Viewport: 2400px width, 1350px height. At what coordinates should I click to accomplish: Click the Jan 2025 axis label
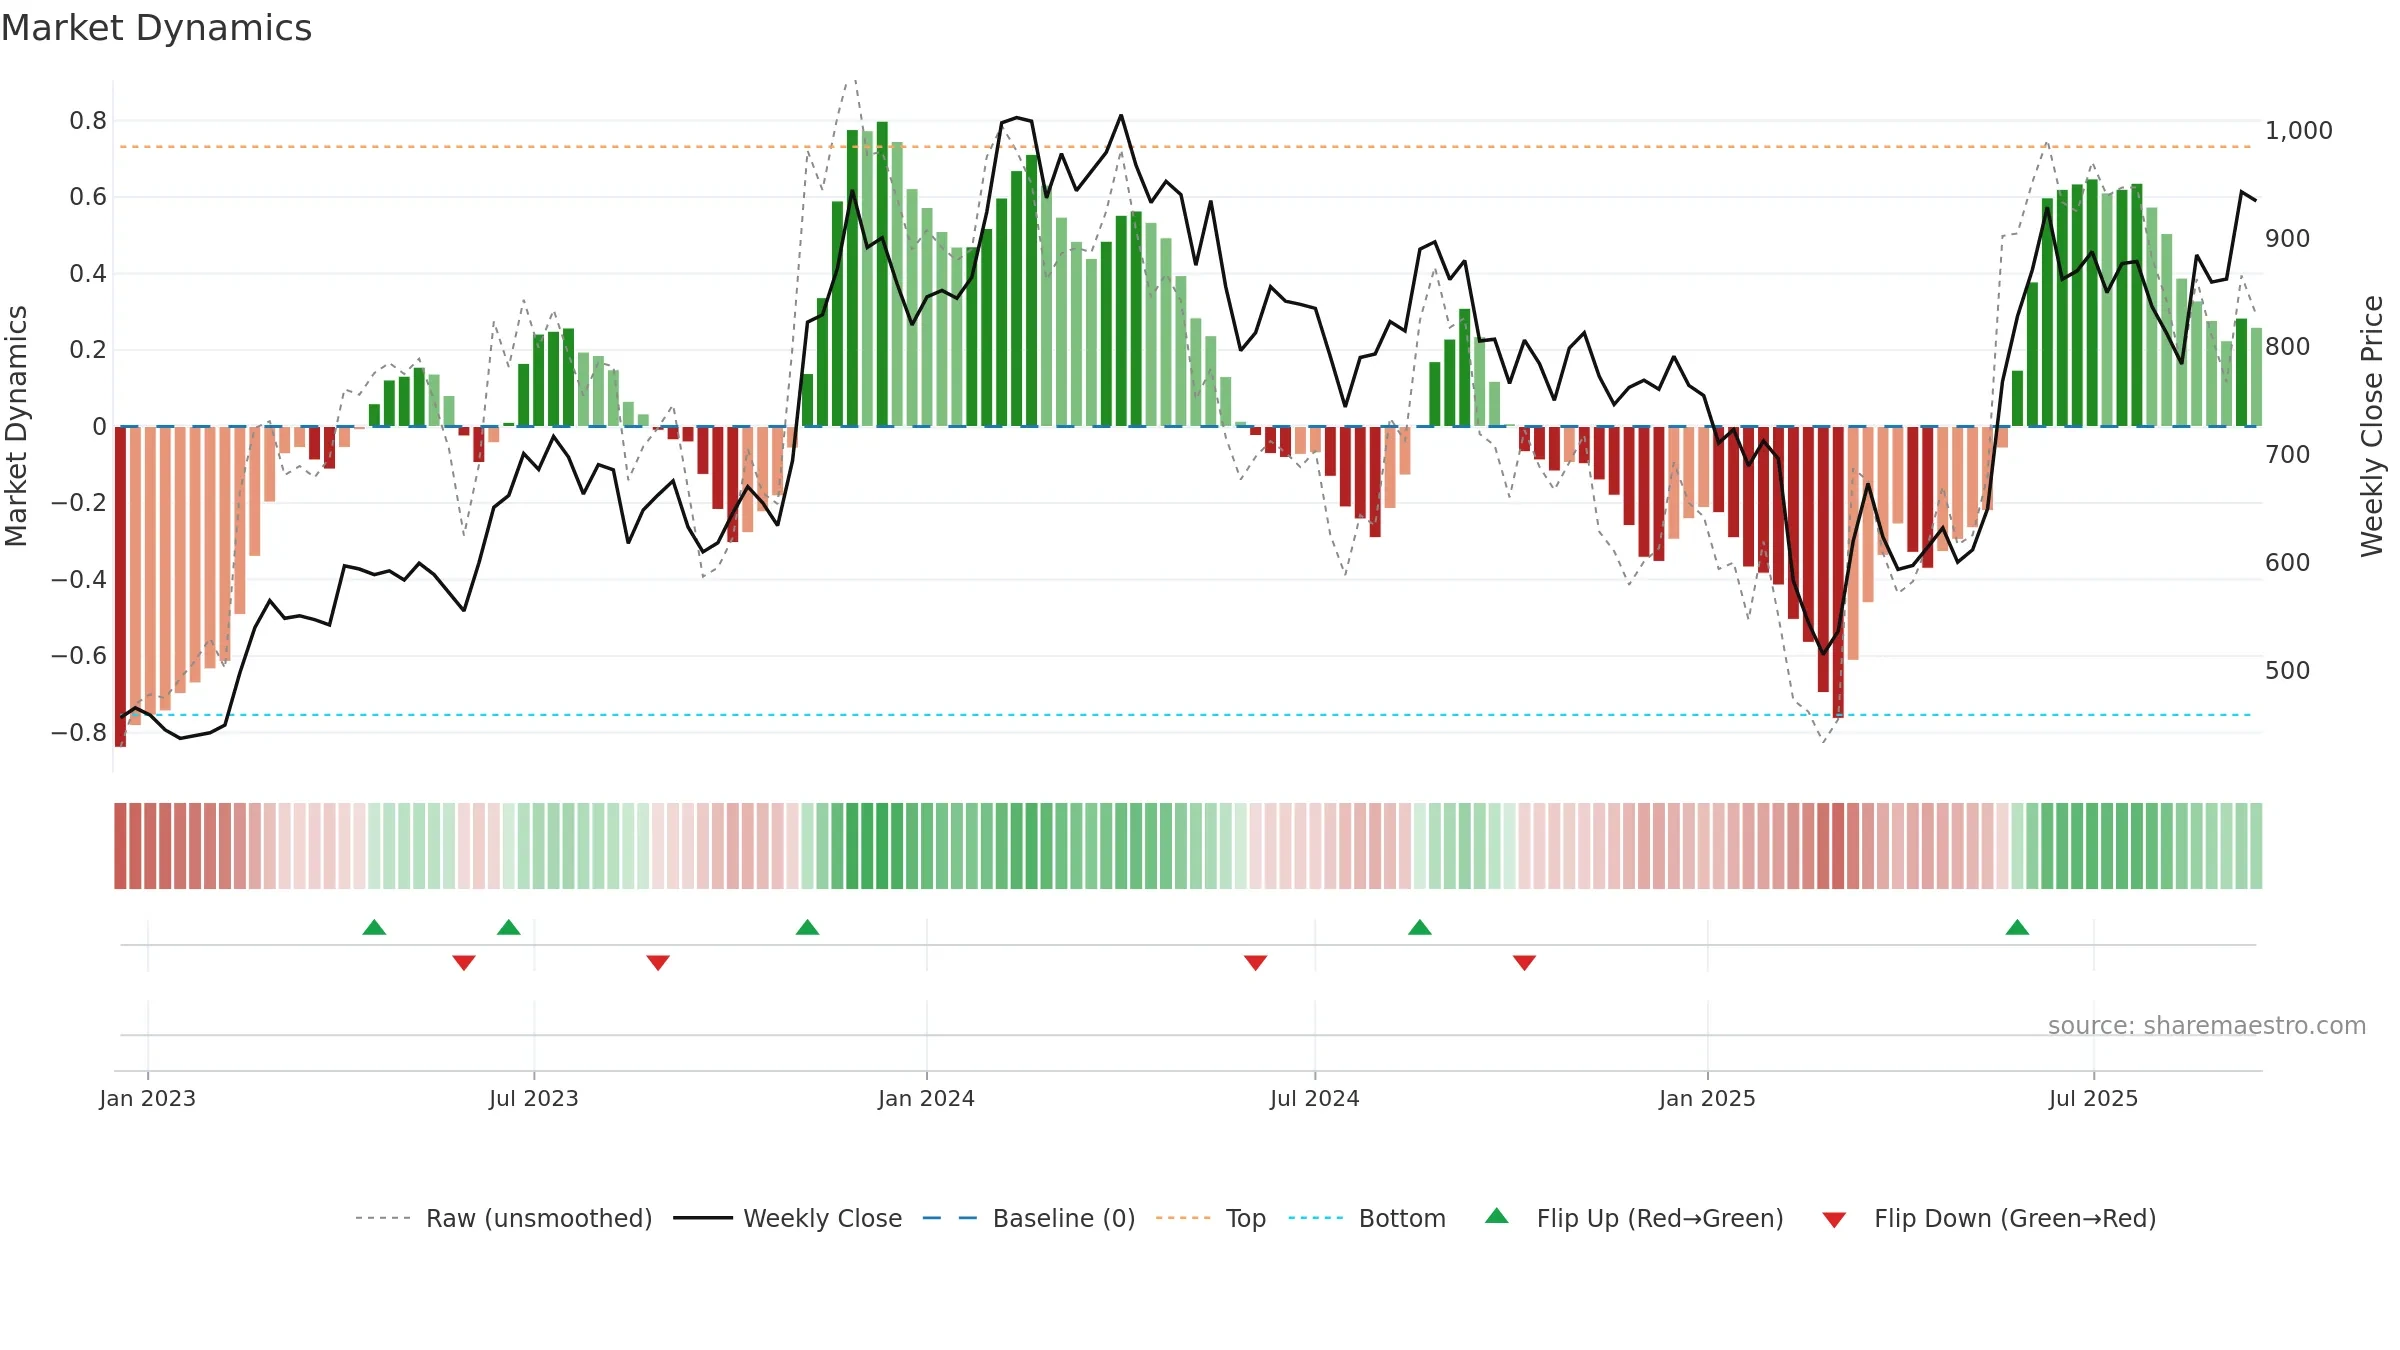point(1708,1098)
